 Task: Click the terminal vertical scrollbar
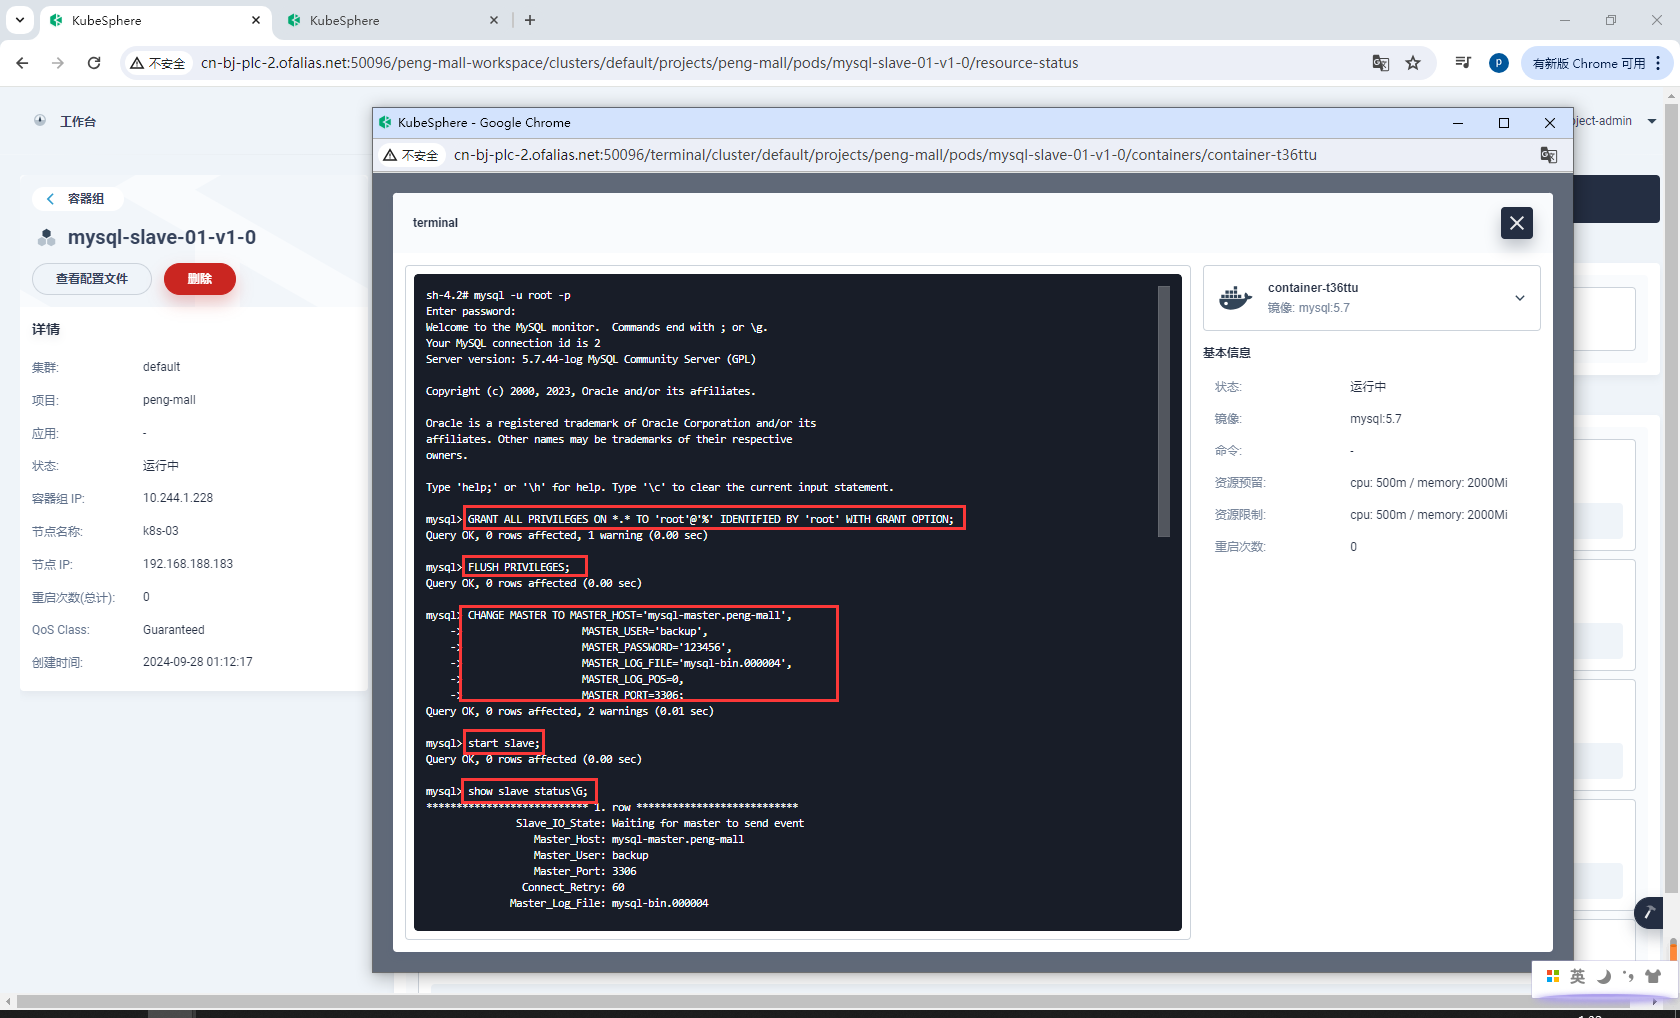point(1163,411)
